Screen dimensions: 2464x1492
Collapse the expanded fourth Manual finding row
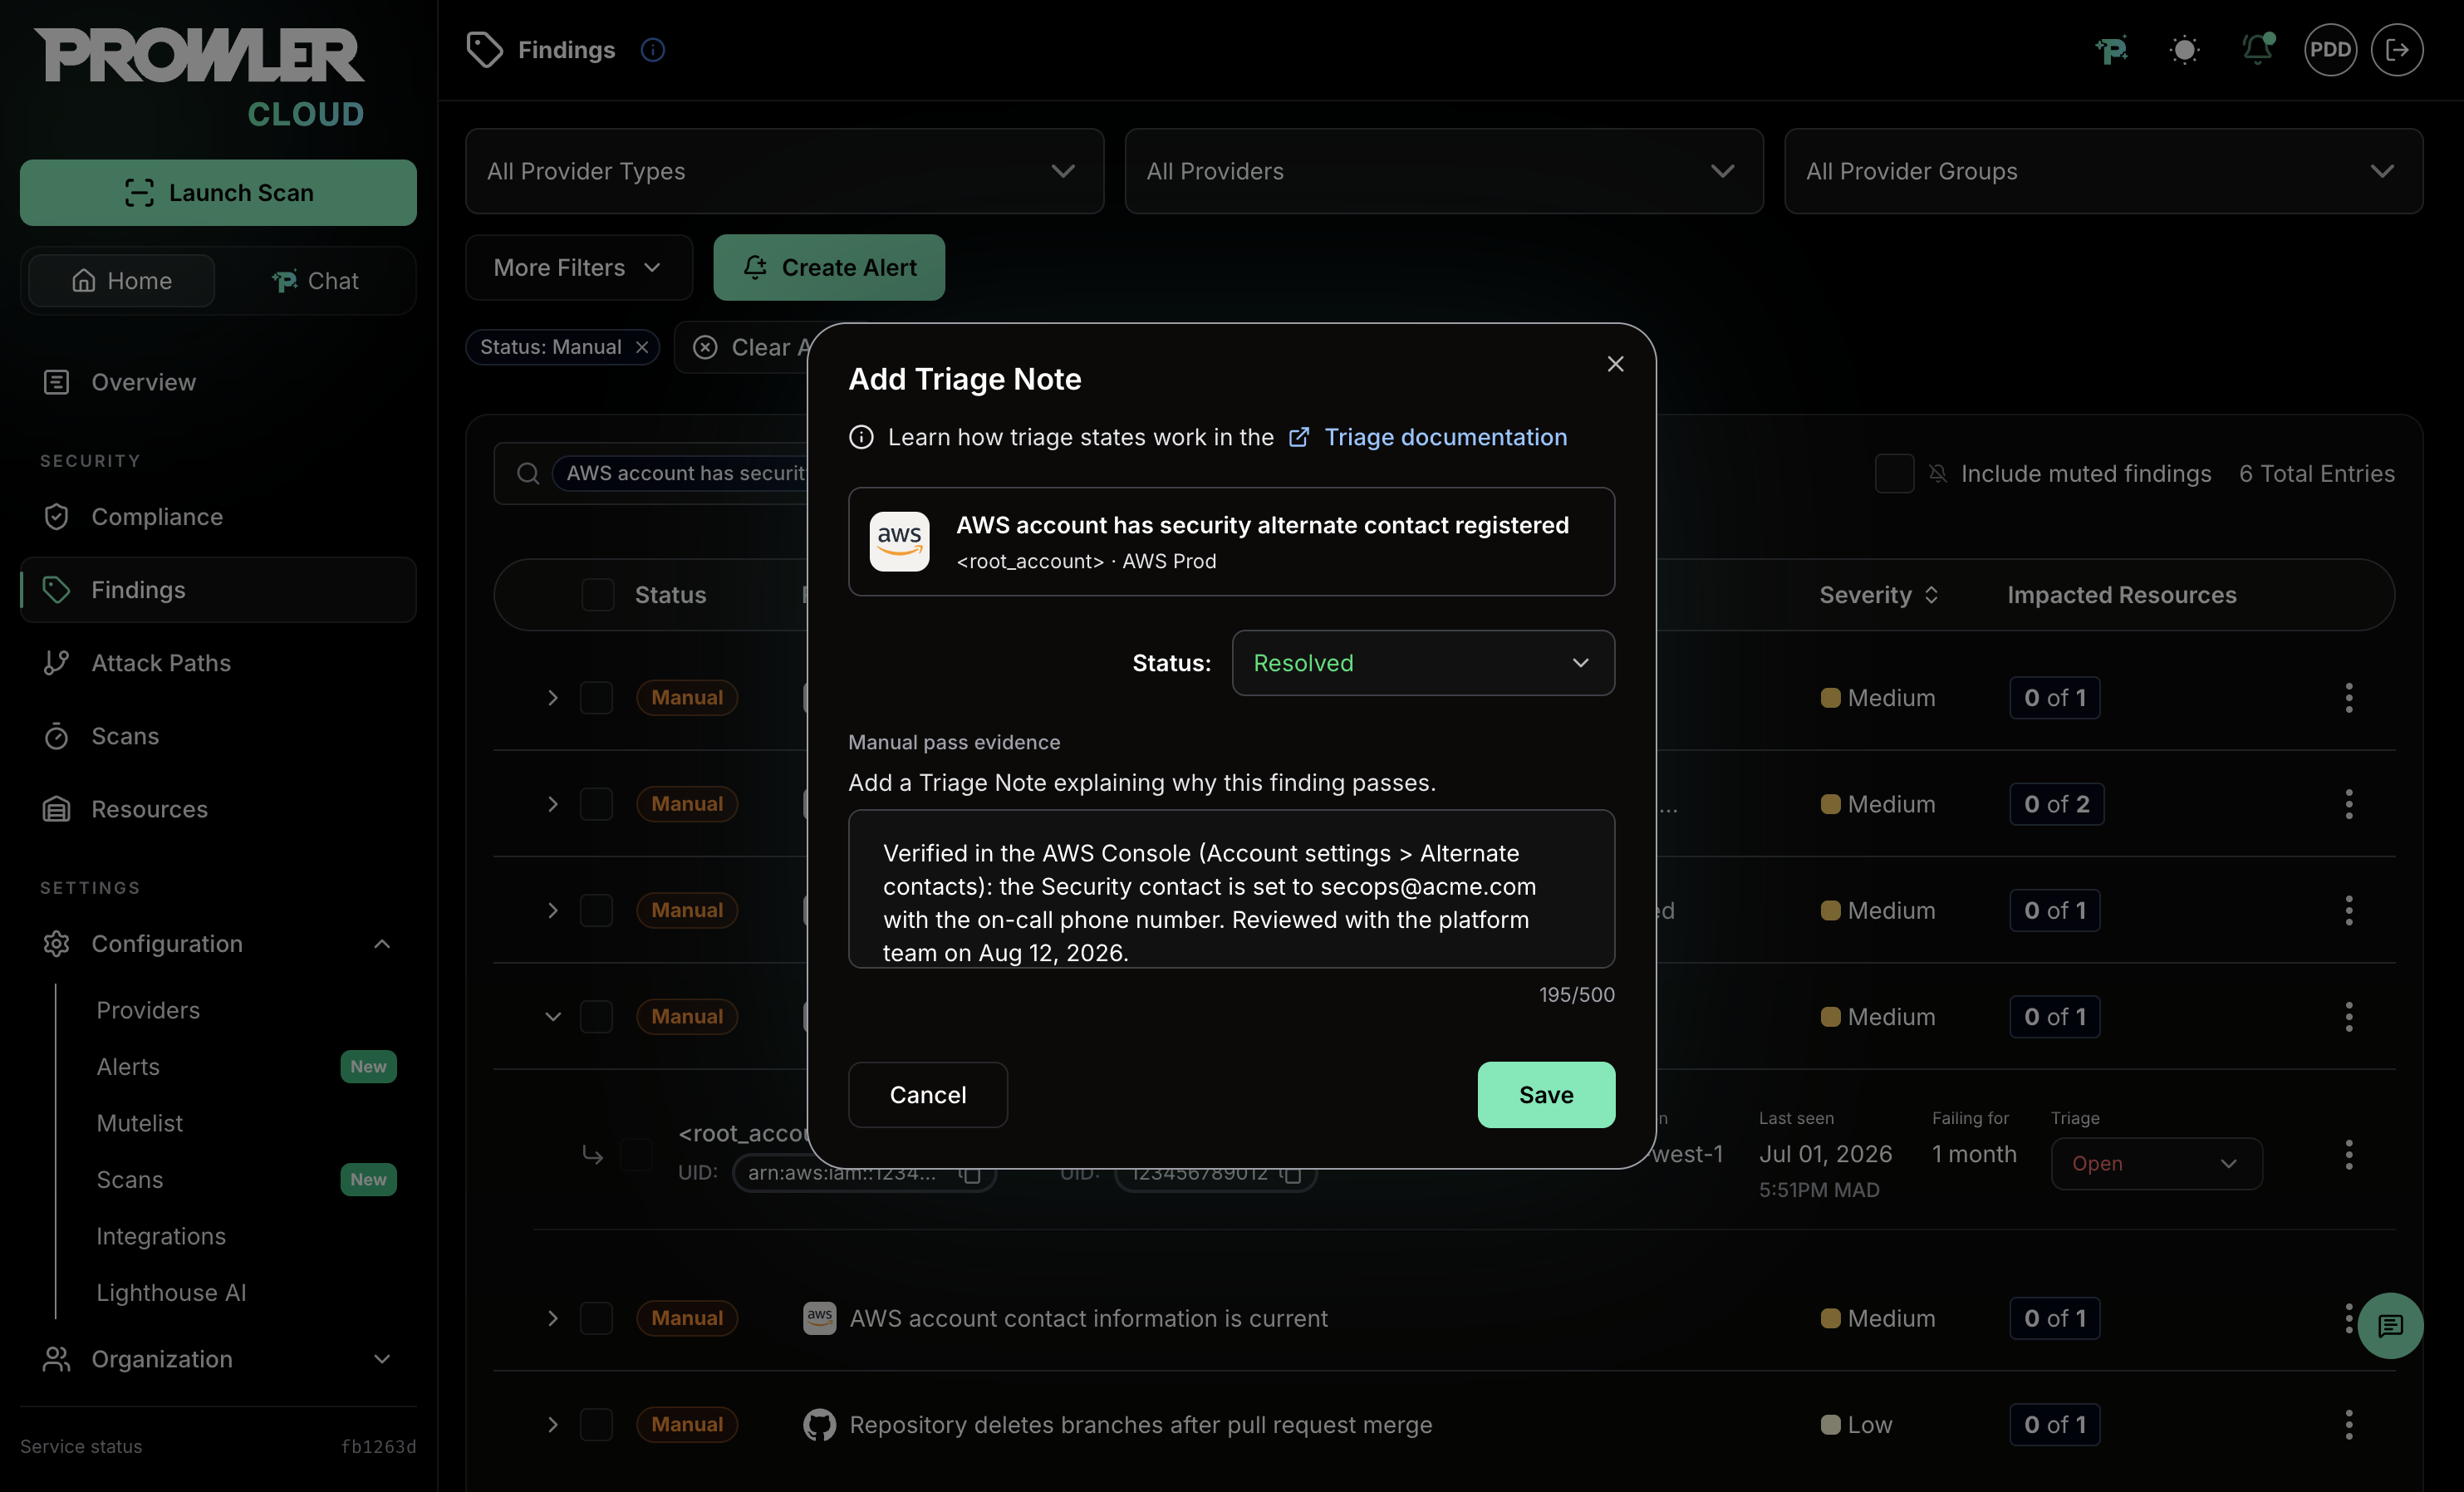pyautogui.click(x=552, y=1017)
